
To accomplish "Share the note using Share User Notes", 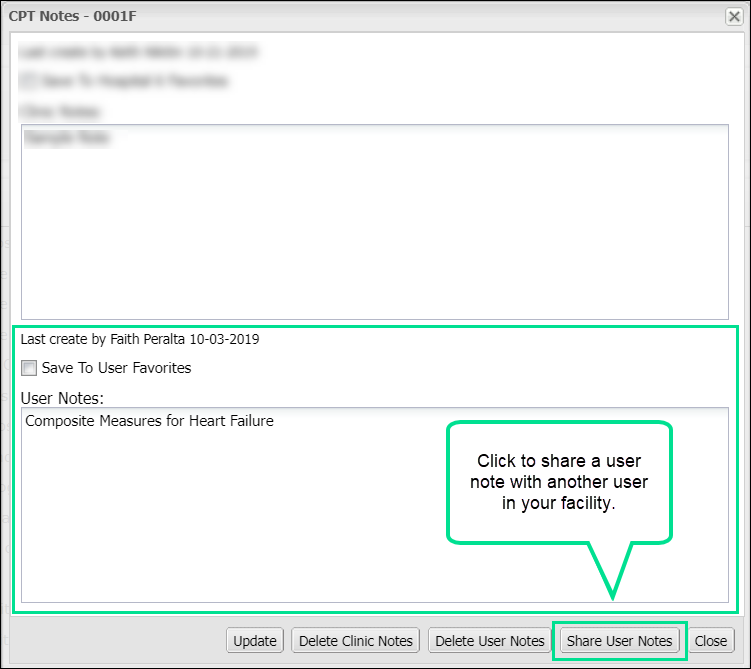I will pos(619,641).
